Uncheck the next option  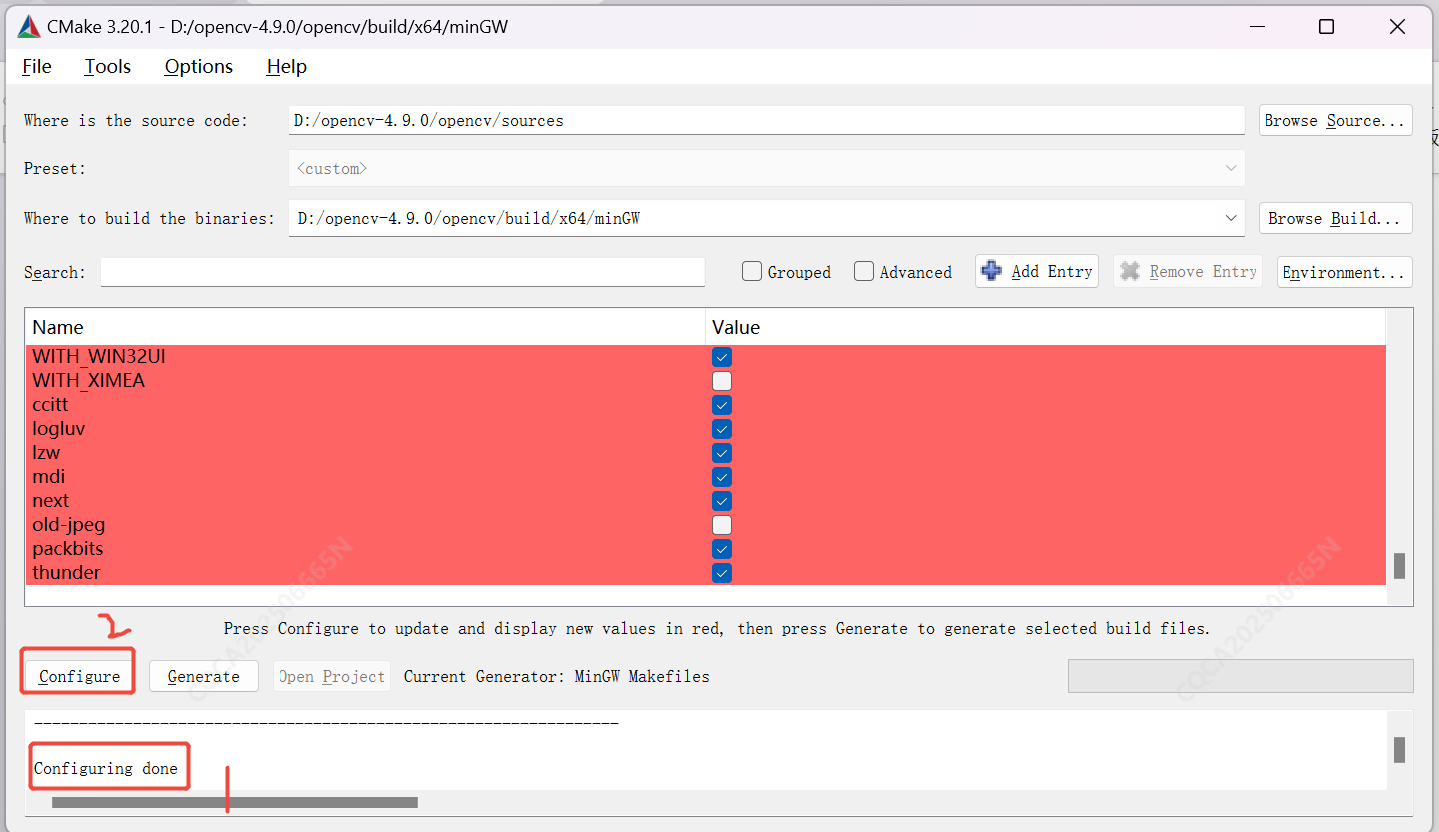coord(722,501)
